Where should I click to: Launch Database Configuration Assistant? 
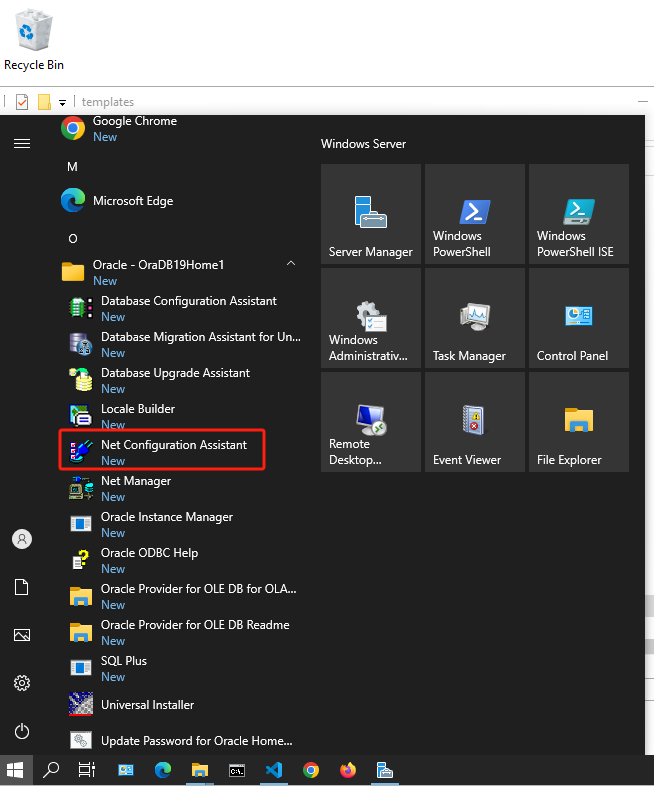(183, 307)
